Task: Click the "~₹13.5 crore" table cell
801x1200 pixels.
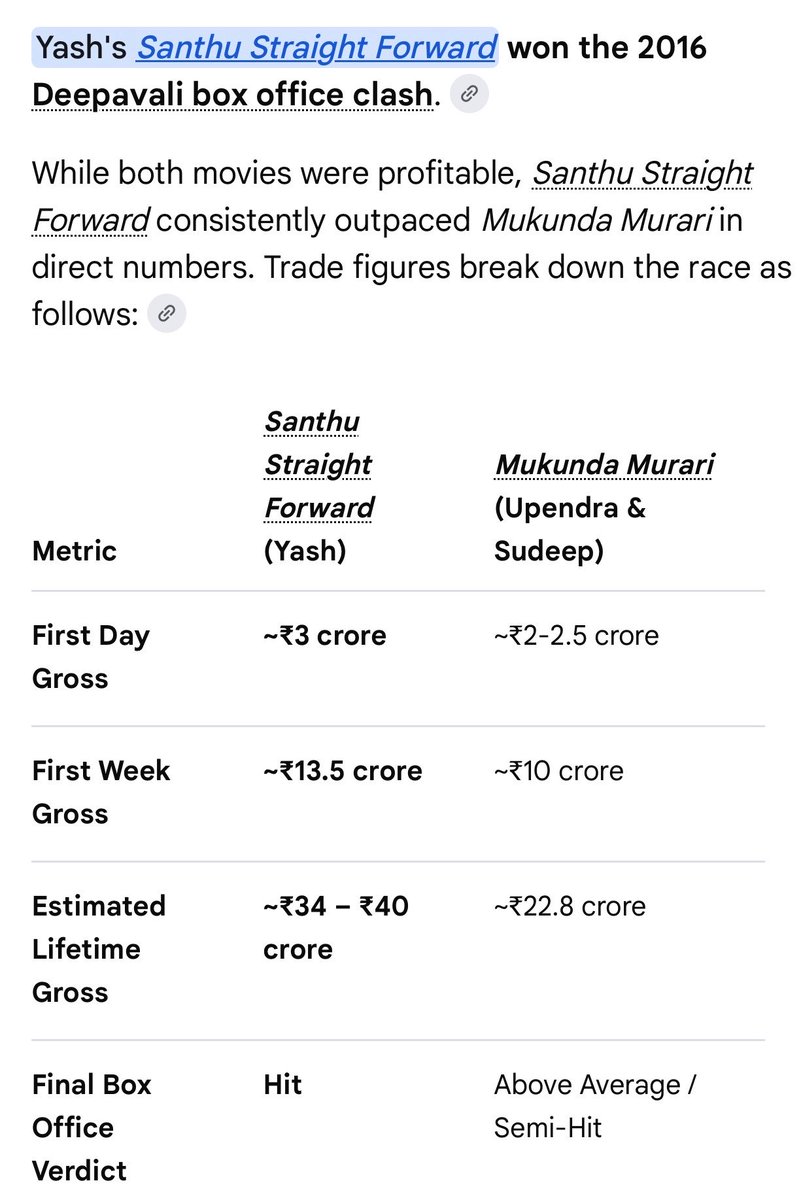Action: pyautogui.click(x=343, y=771)
